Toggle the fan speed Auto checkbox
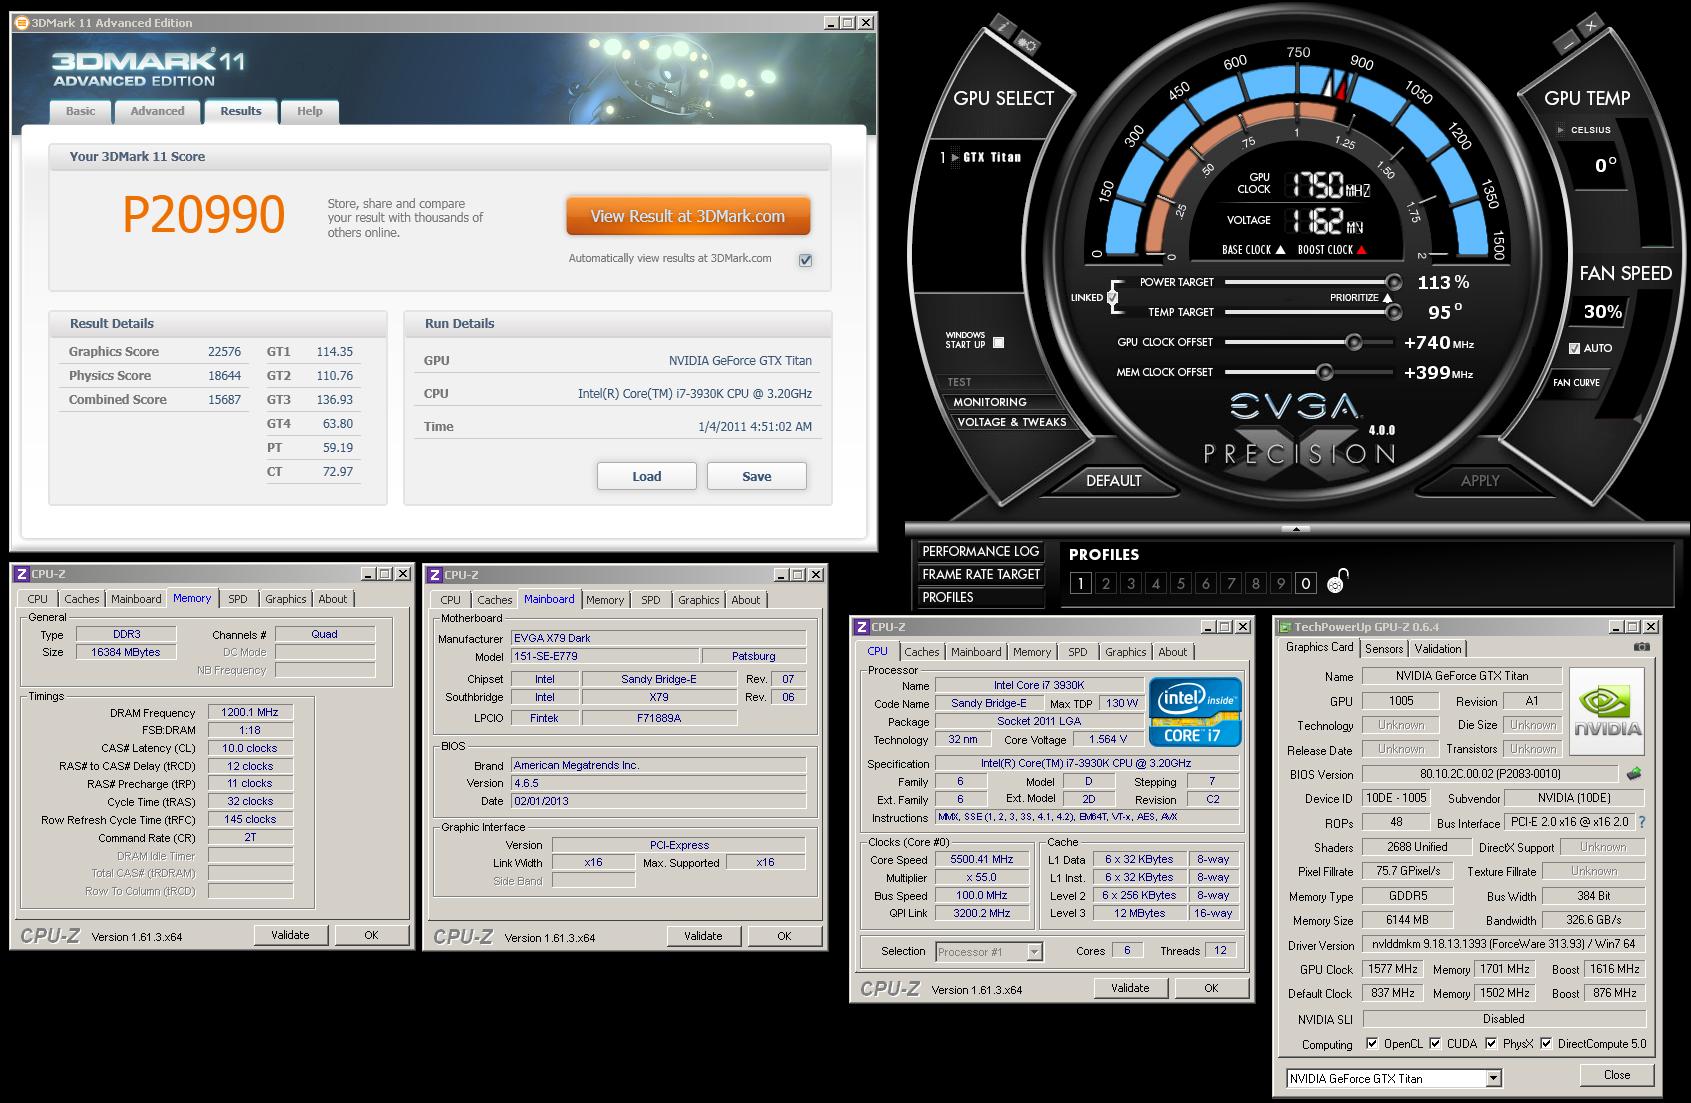Screen dimensions: 1691x1103 coord(1575,348)
